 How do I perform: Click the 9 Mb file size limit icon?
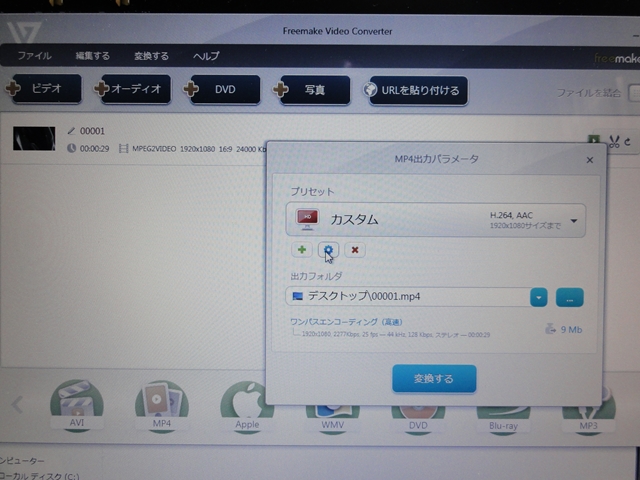[551, 329]
